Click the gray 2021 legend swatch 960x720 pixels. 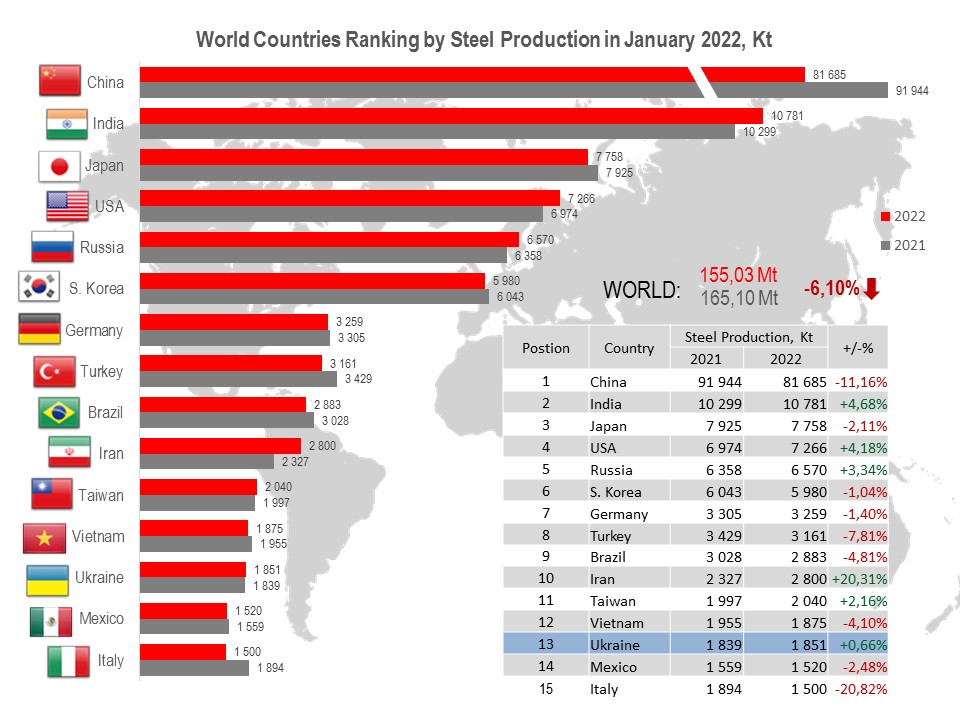pyautogui.click(x=885, y=246)
